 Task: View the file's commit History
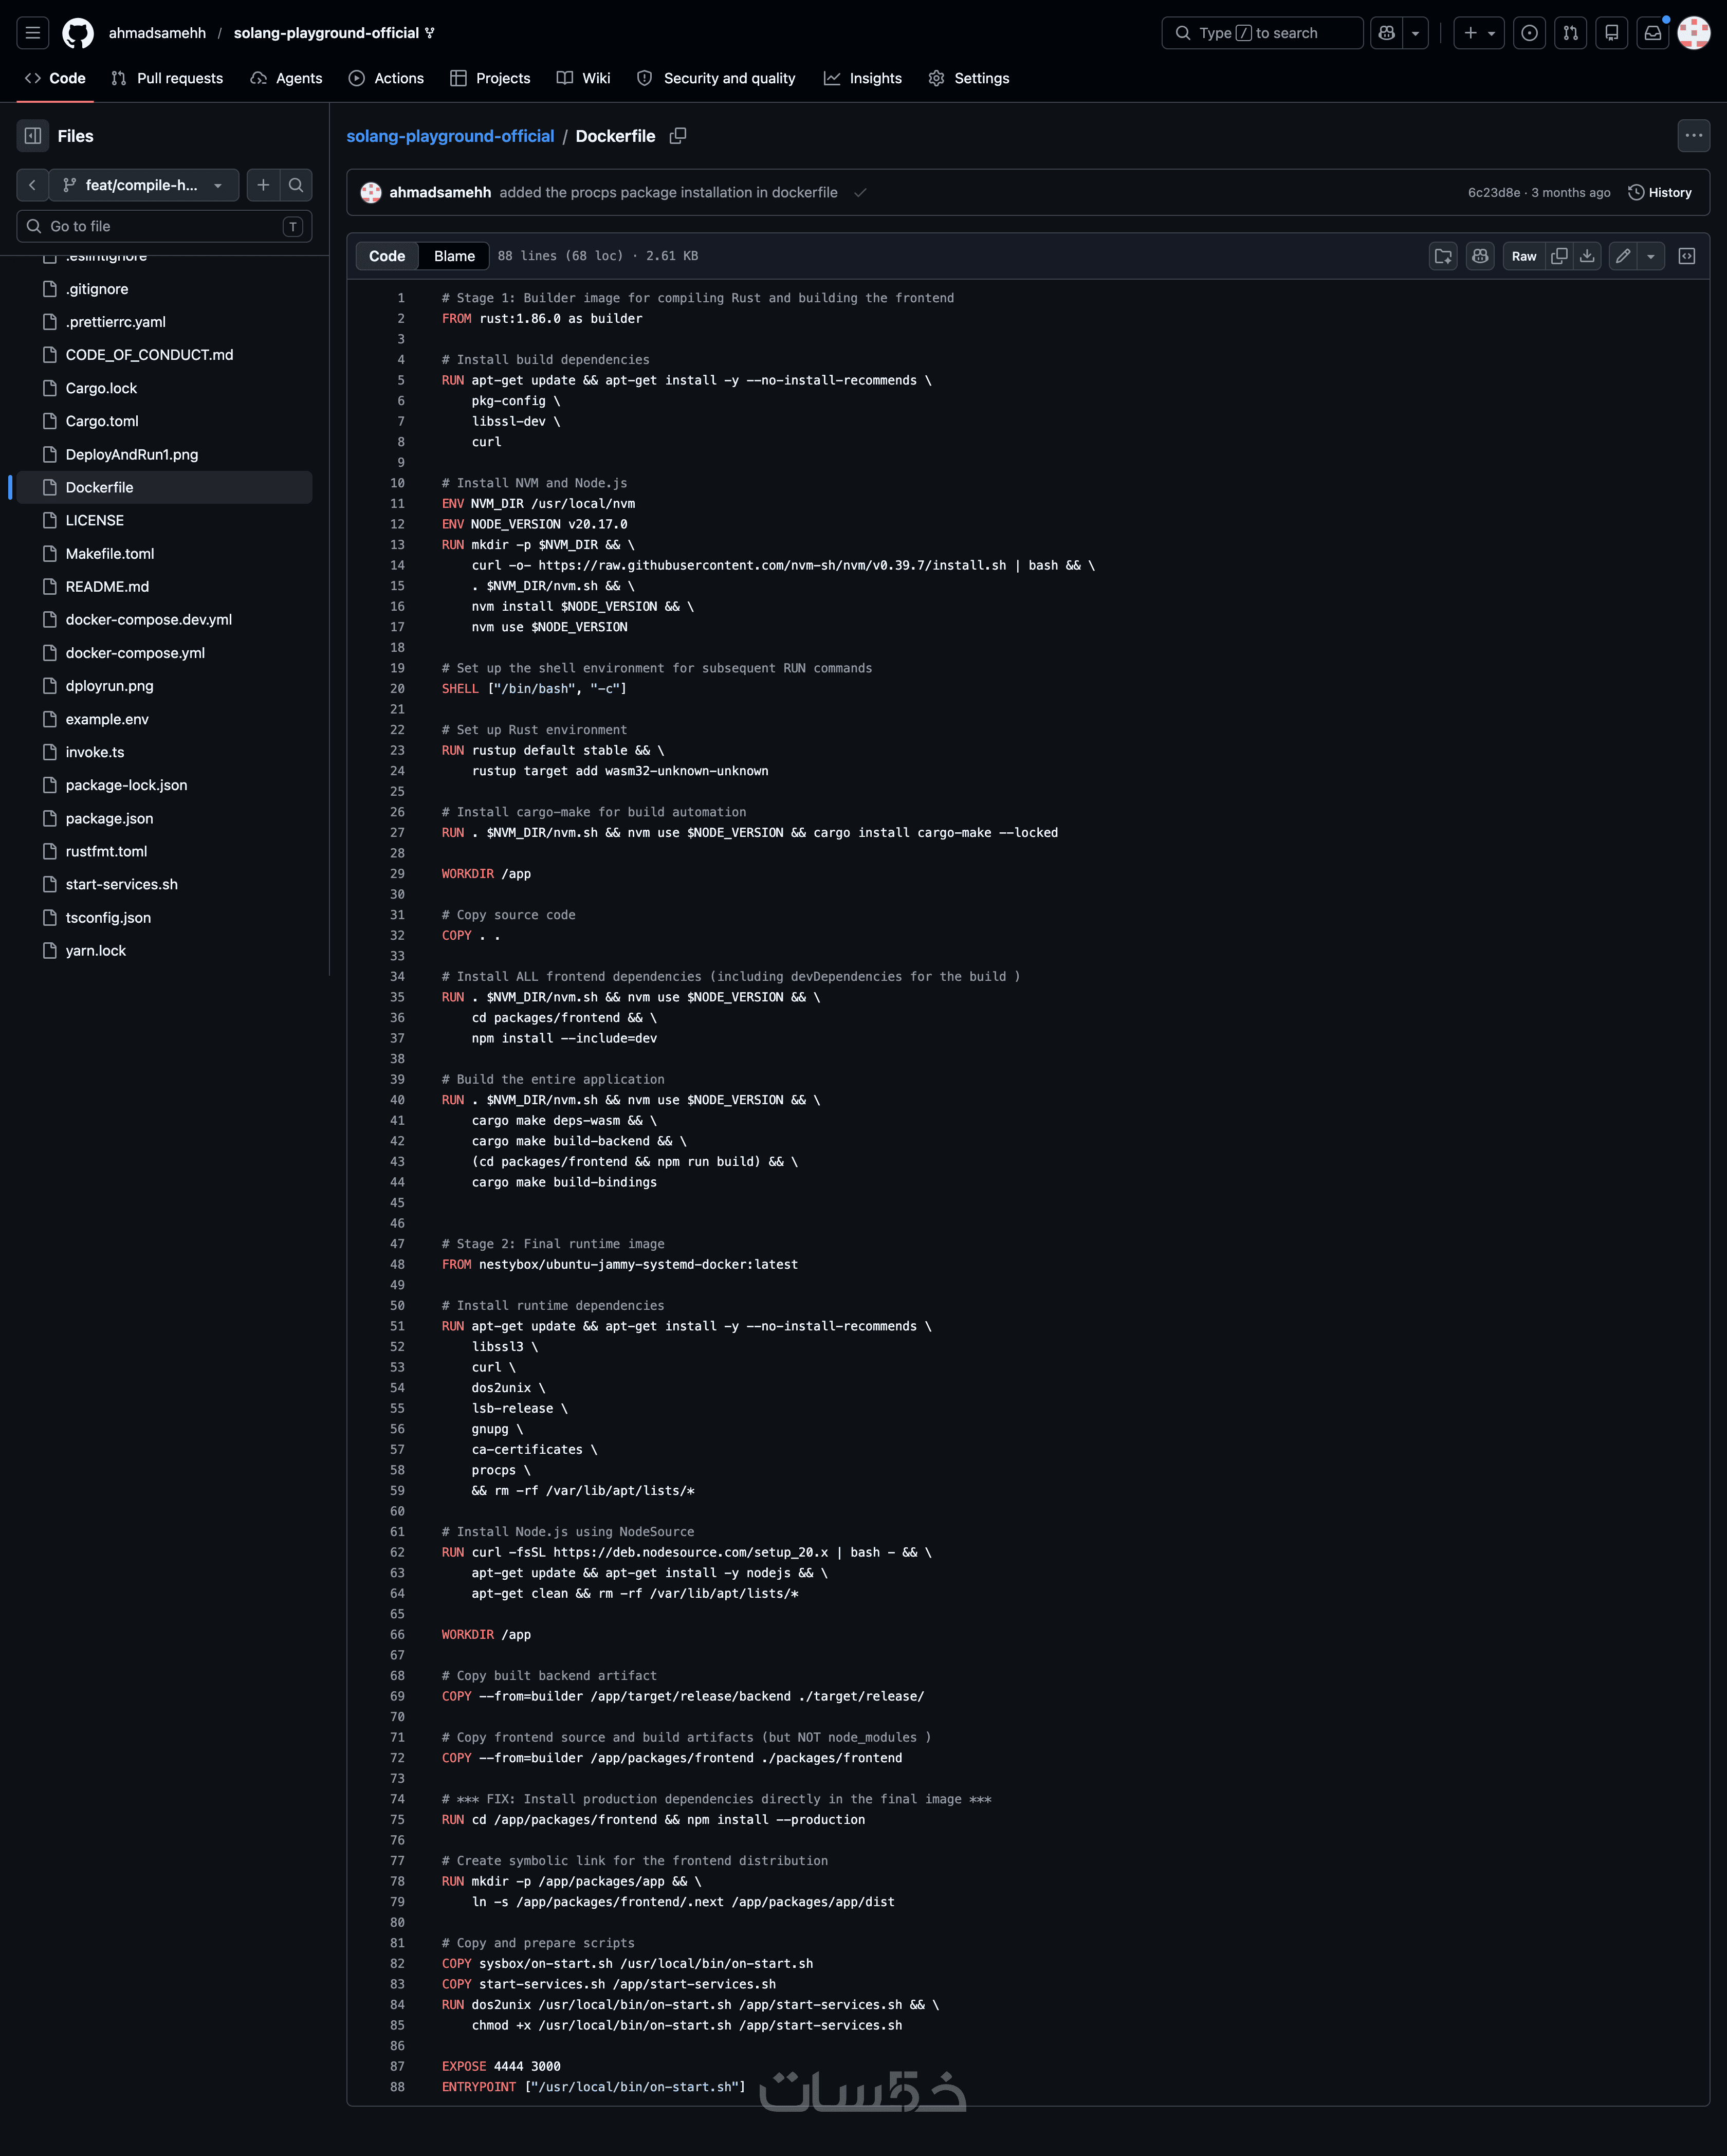click(1660, 192)
